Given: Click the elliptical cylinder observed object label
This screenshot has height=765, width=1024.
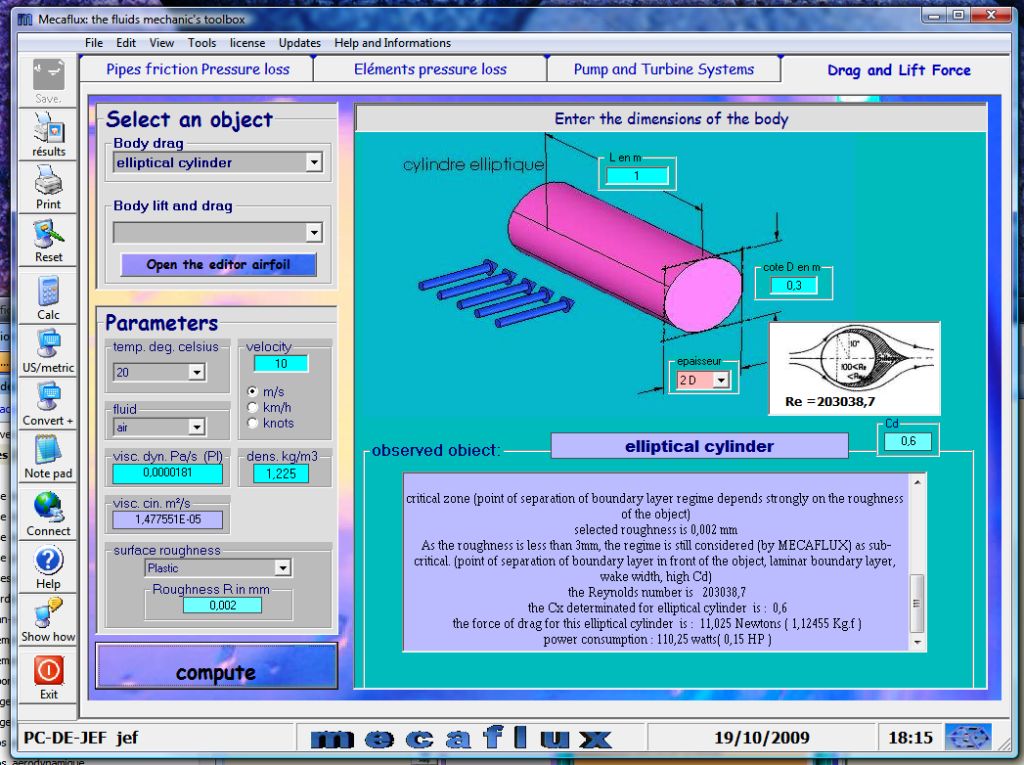Looking at the screenshot, I should [699, 446].
